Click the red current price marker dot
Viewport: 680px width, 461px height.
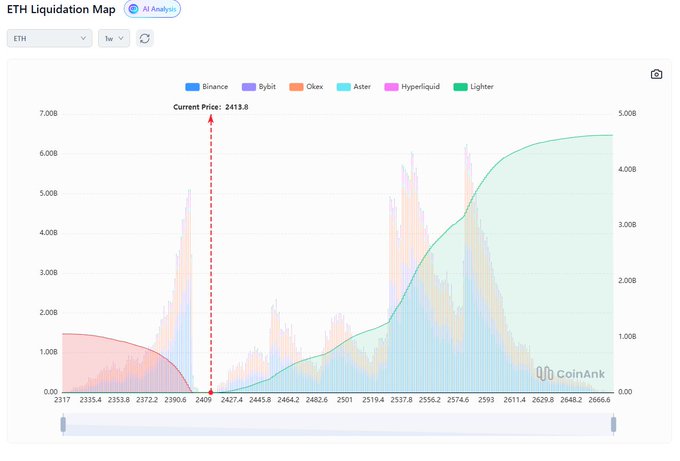[211, 392]
